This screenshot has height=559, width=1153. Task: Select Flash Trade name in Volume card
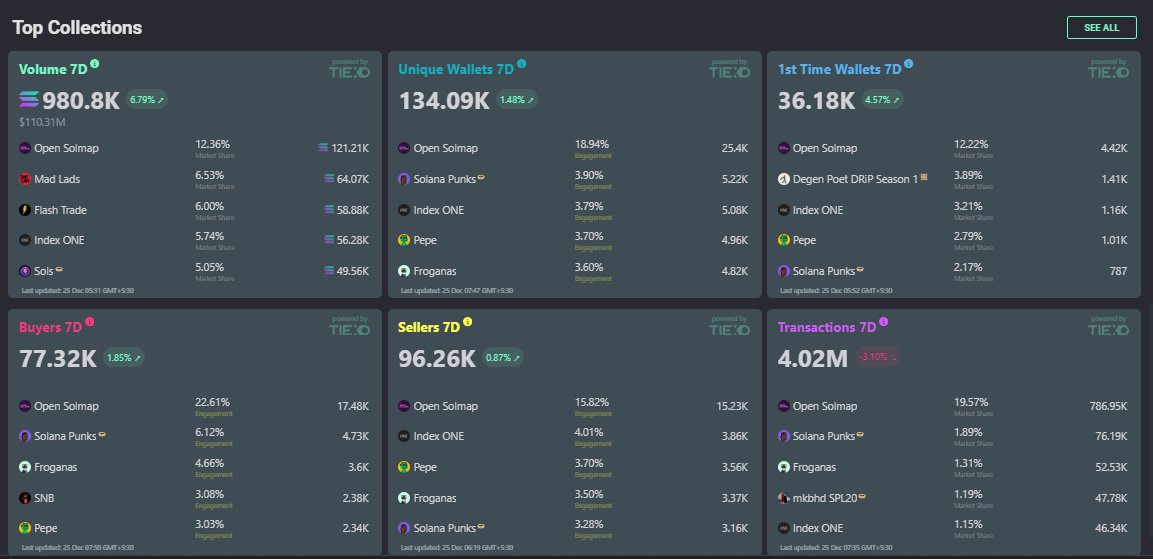click(60, 210)
